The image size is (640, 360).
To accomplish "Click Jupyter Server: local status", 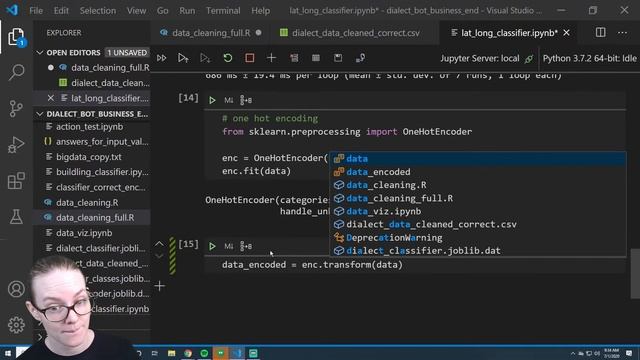I will [486, 58].
